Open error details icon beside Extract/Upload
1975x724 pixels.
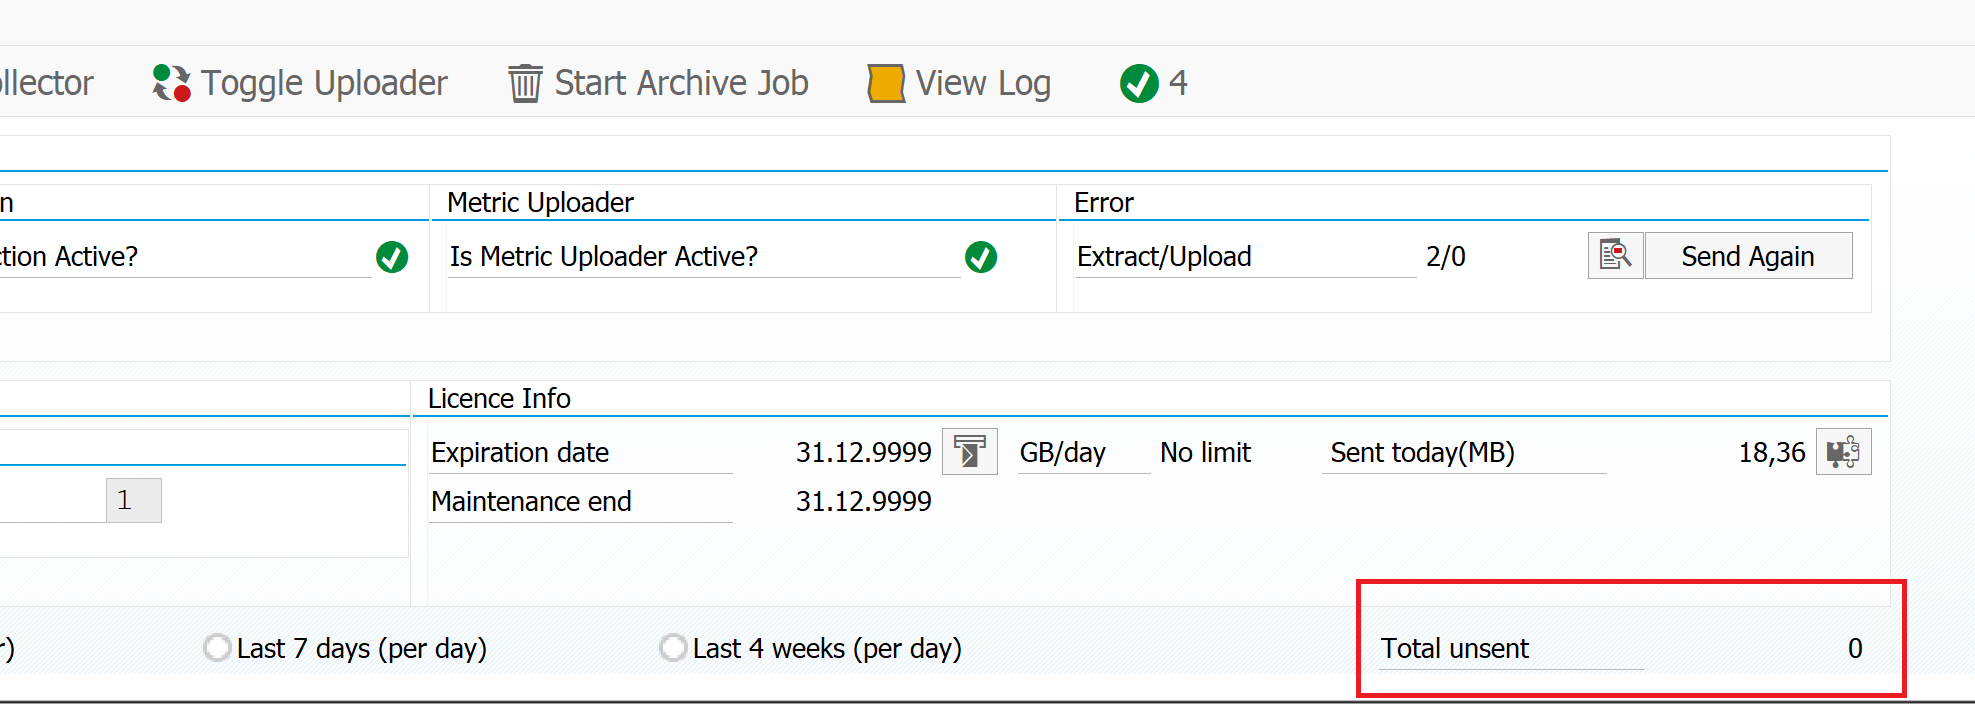pyautogui.click(x=1615, y=256)
